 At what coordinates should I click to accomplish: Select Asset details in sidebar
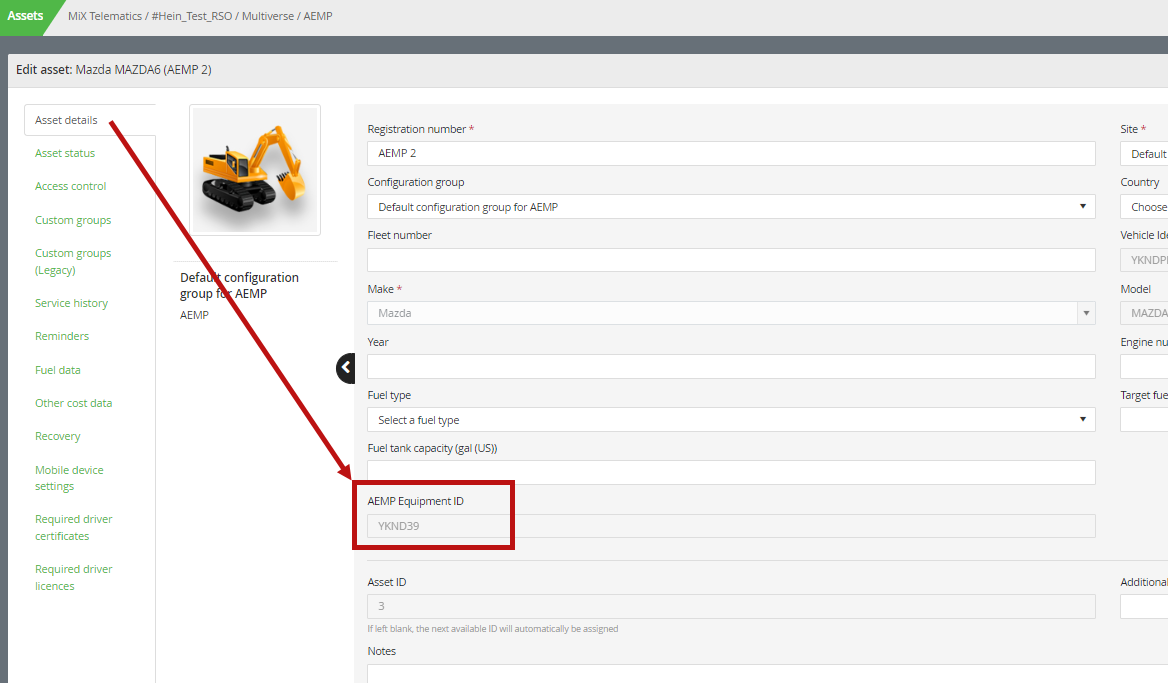pos(66,120)
